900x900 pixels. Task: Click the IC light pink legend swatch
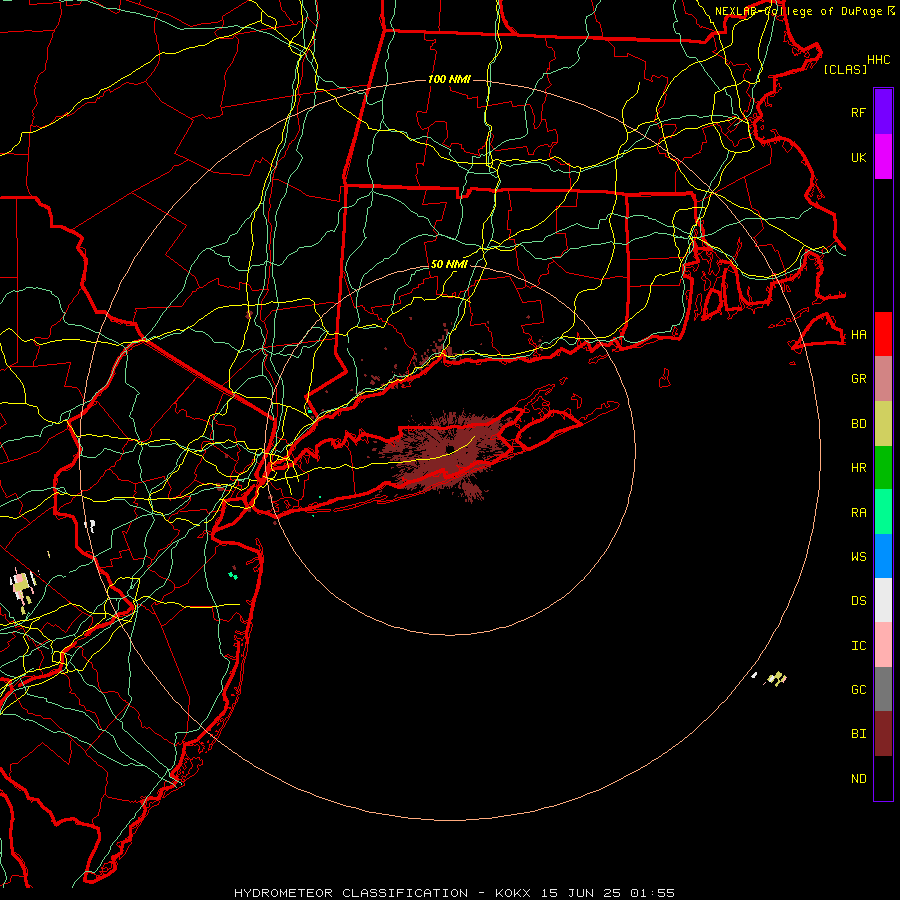click(x=883, y=645)
